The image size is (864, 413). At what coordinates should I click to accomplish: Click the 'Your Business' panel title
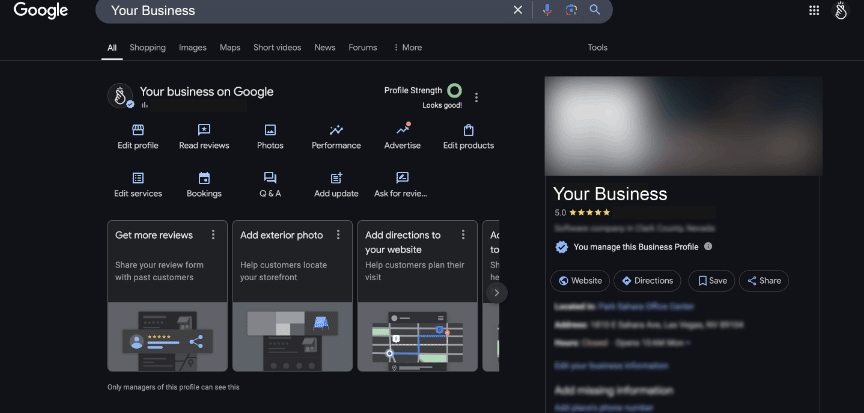(x=610, y=194)
